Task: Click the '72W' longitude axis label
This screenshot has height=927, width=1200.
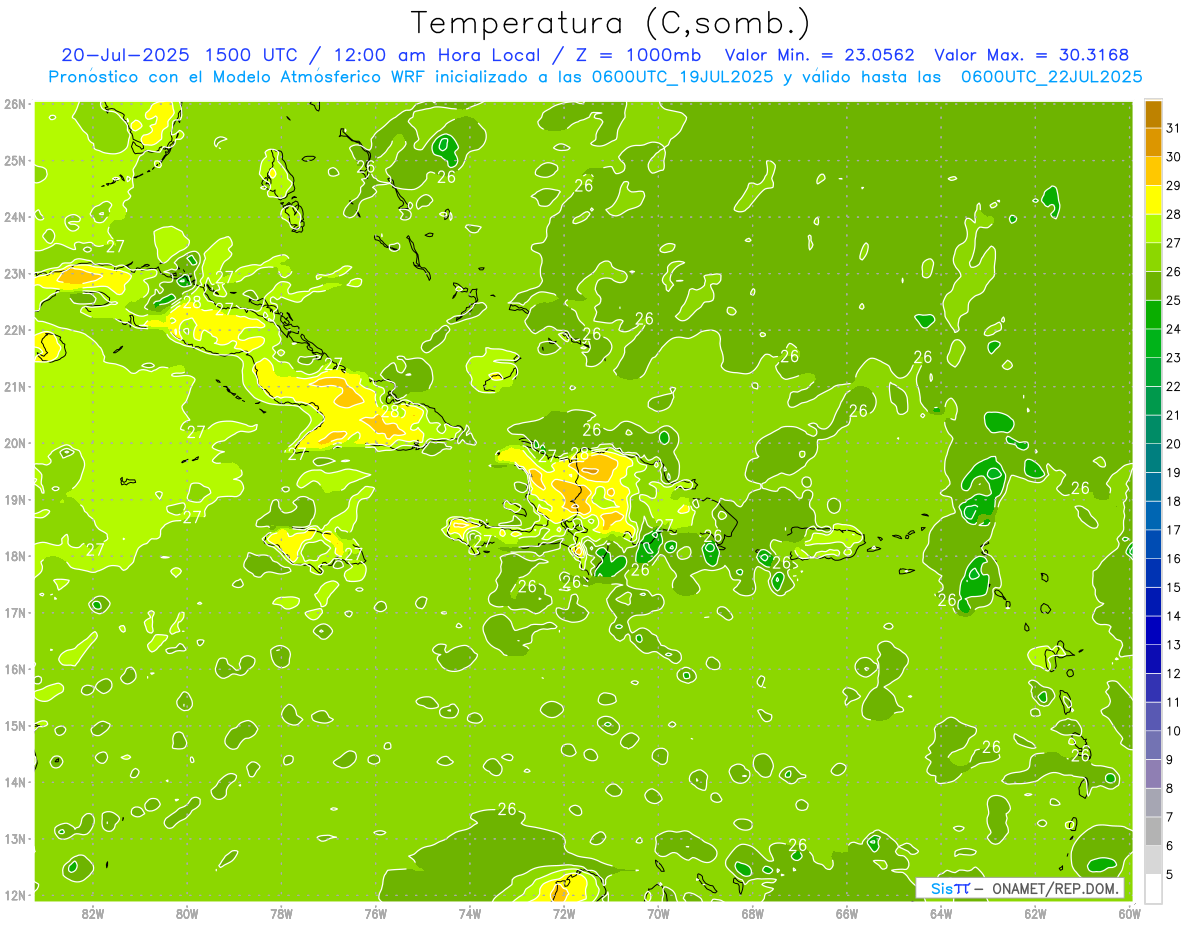Action: [564, 913]
